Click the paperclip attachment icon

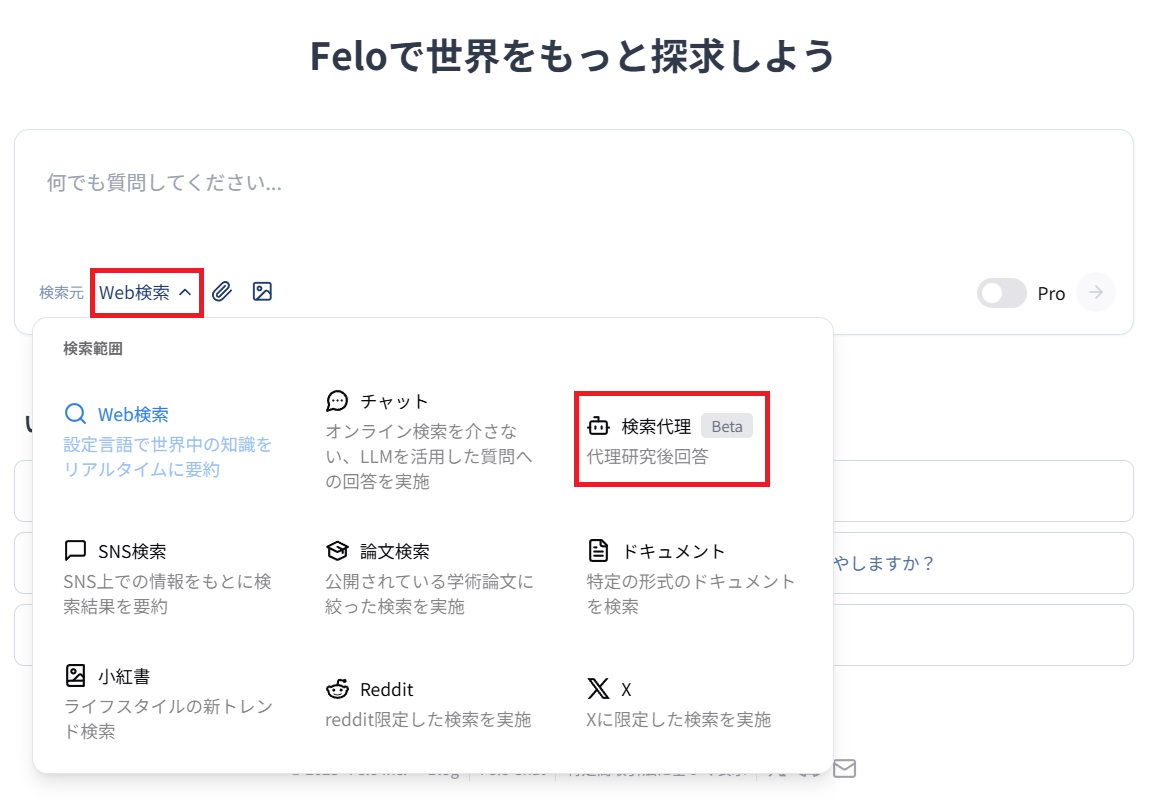click(x=221, y=291)
